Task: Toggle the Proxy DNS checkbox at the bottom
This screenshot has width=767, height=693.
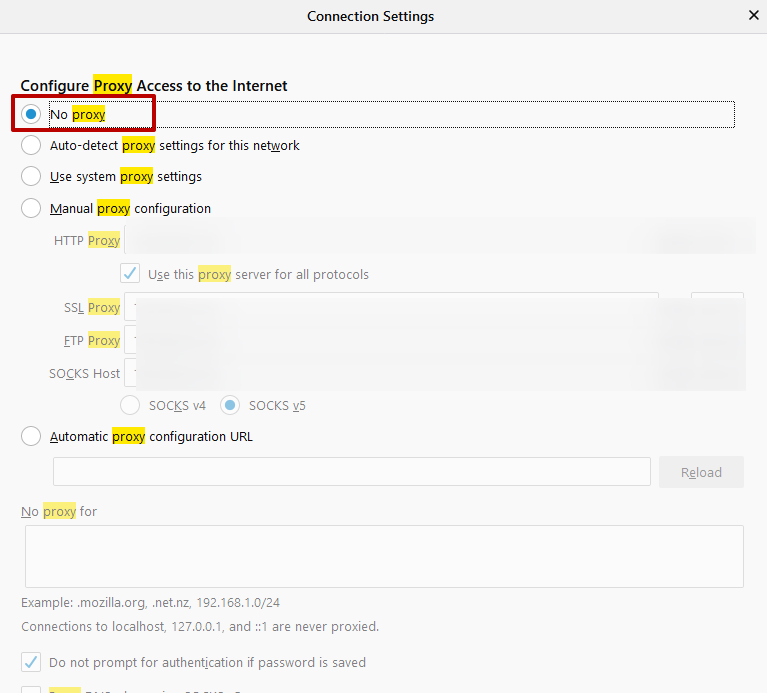Action: coord(31,689)
